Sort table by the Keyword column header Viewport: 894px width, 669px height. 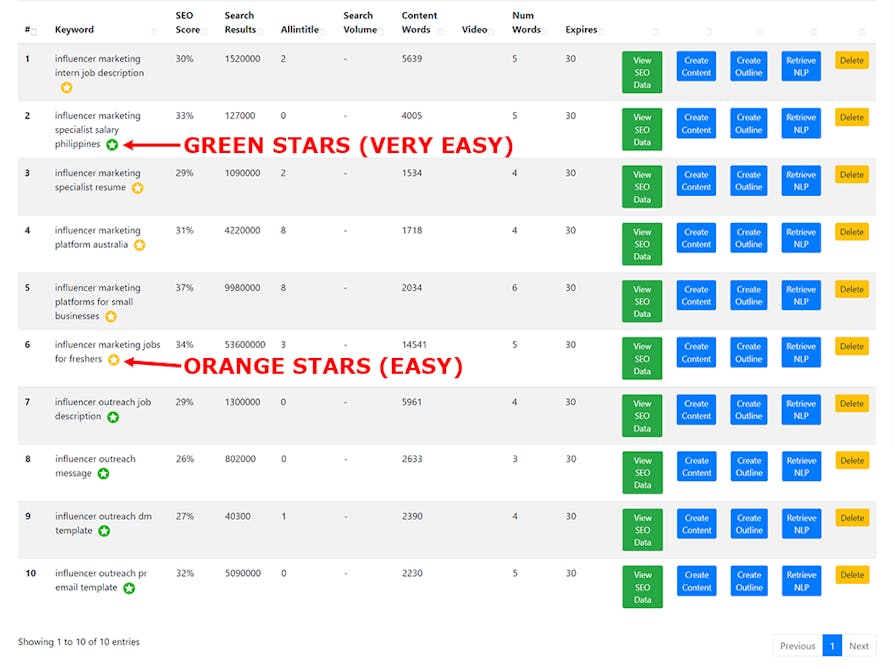point(74,30)
